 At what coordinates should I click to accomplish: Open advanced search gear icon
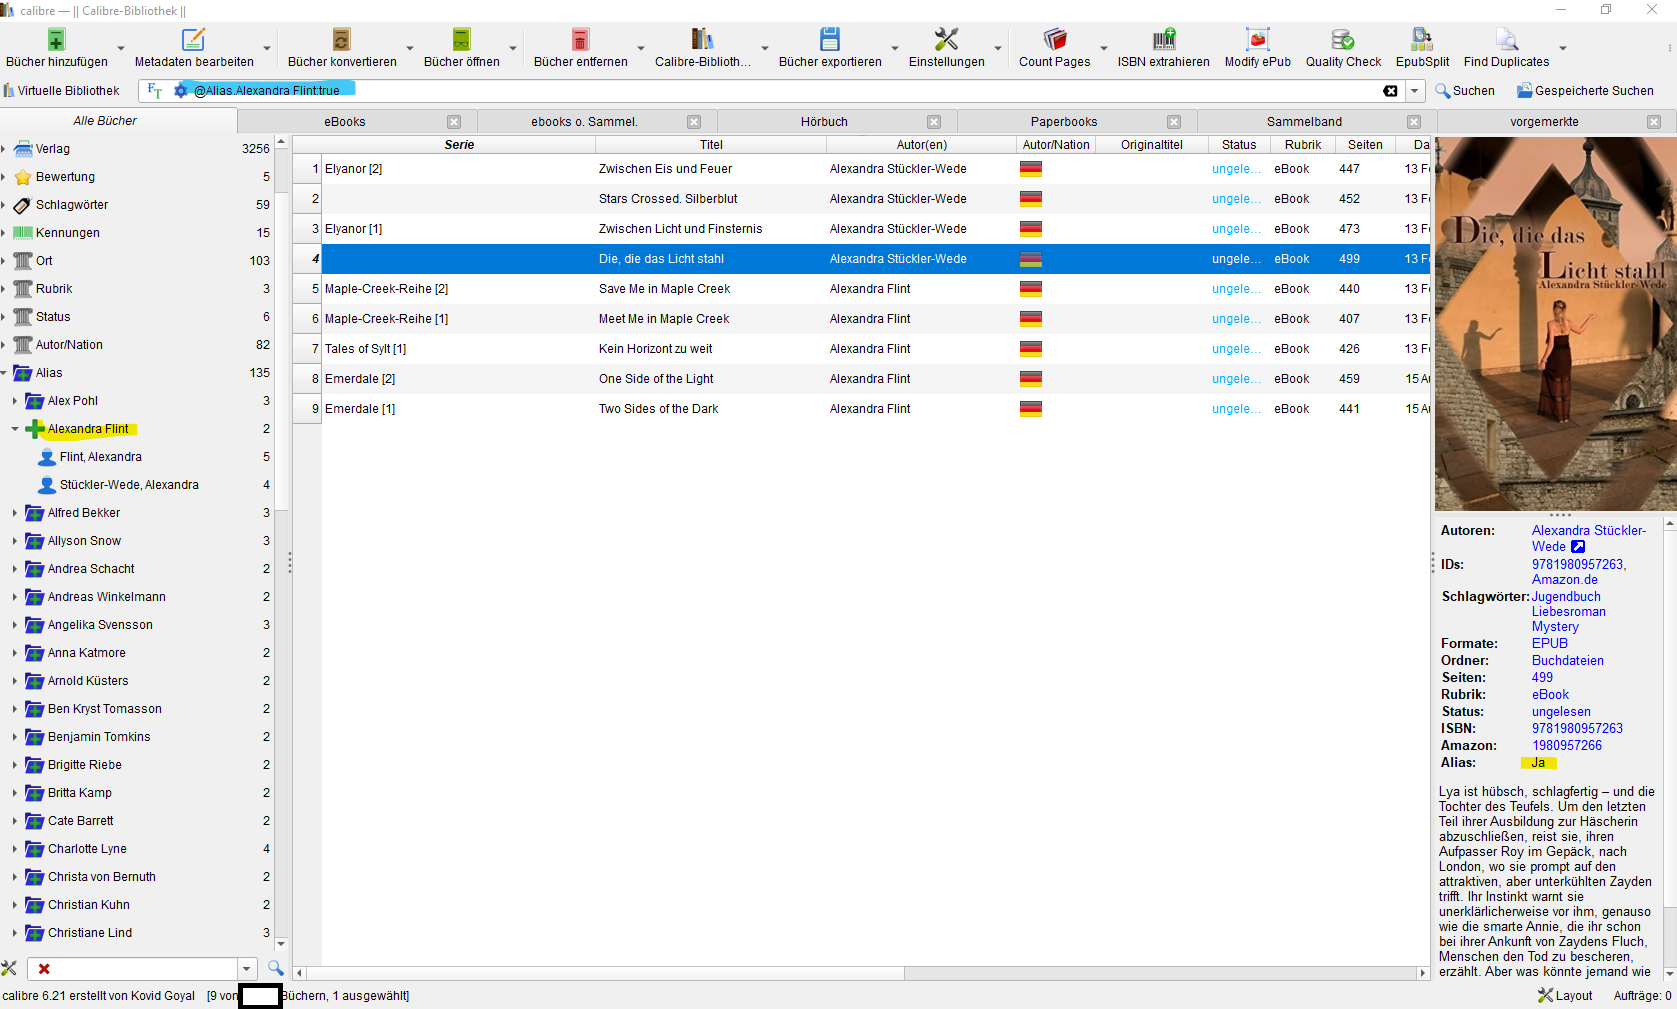181,90
